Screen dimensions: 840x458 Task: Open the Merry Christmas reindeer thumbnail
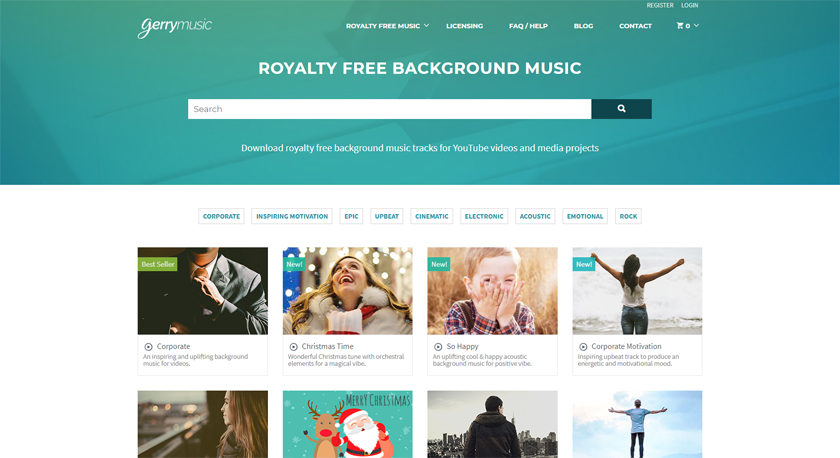click(x=348, y=424)
